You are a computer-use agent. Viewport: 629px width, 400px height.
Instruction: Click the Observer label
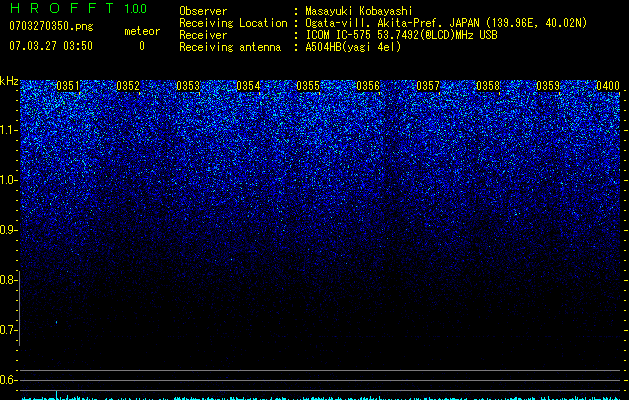(203, 11)
